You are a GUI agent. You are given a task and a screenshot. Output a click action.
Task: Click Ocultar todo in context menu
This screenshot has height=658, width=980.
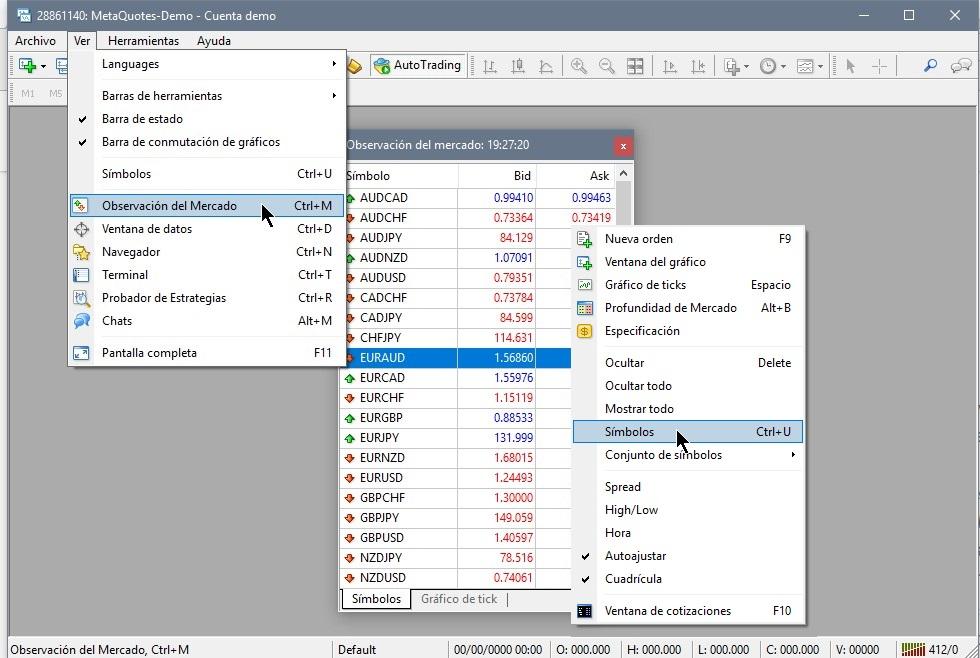688,386
